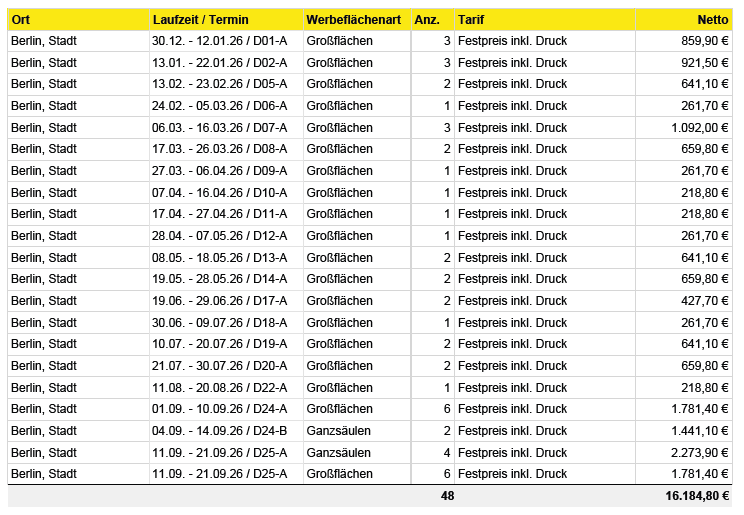This screenshot has width=744, height=515.
Task: Click the 06.03. - 16.03.26 / D07-A cell
Action: [x=219, y=128]
